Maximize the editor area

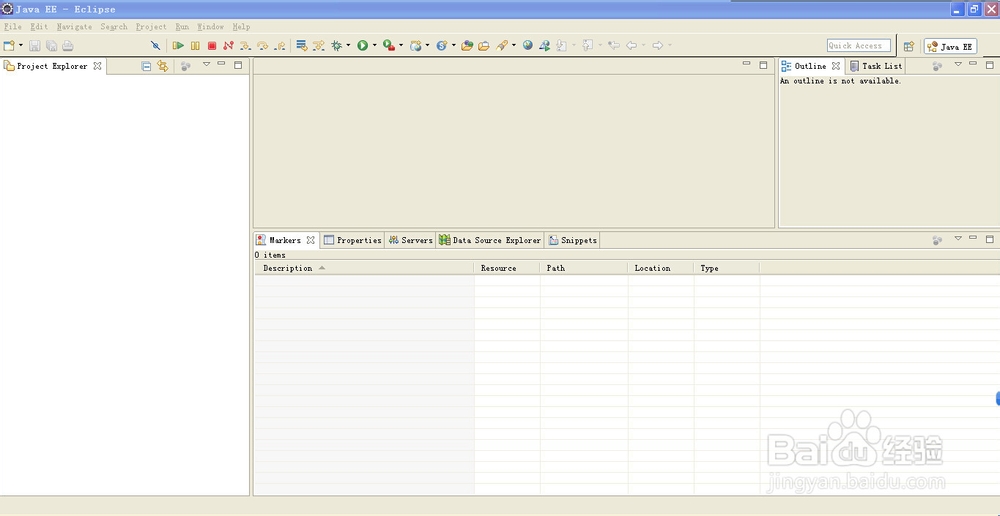pyautogui.click(x=763, y=64)
